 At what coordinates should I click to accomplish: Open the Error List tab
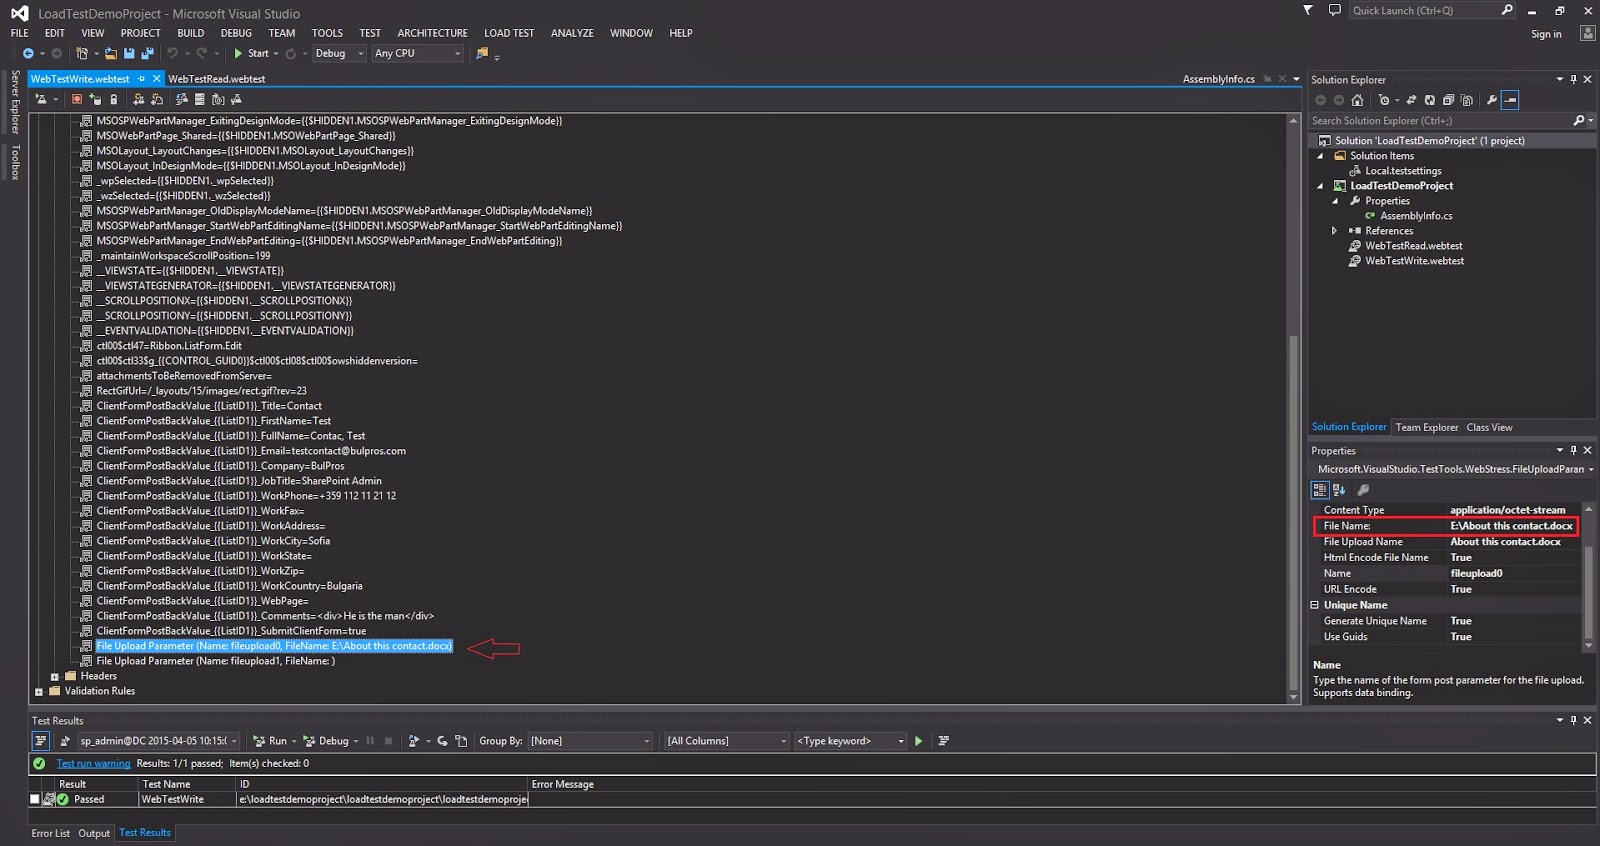tap(50, 833)
